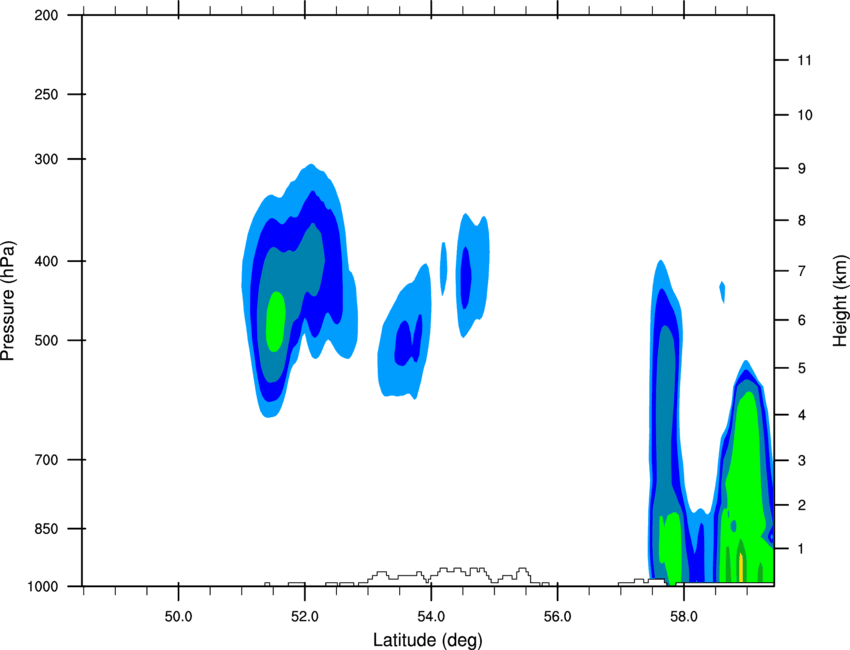Click the 56.0 latitude tick label
Image resolution: width=850 pixels, height=650 pixels.
[x=558, y=617]
